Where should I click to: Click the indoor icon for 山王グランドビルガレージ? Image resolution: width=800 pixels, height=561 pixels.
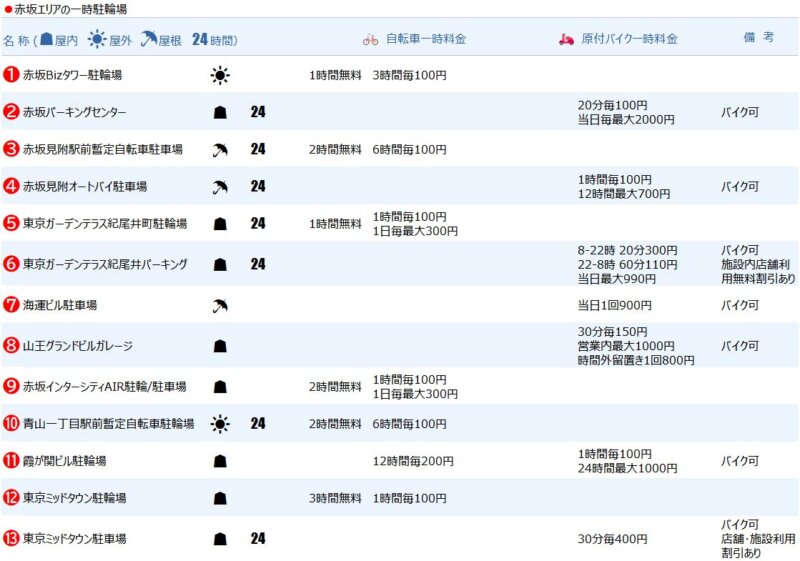point(220,346)
